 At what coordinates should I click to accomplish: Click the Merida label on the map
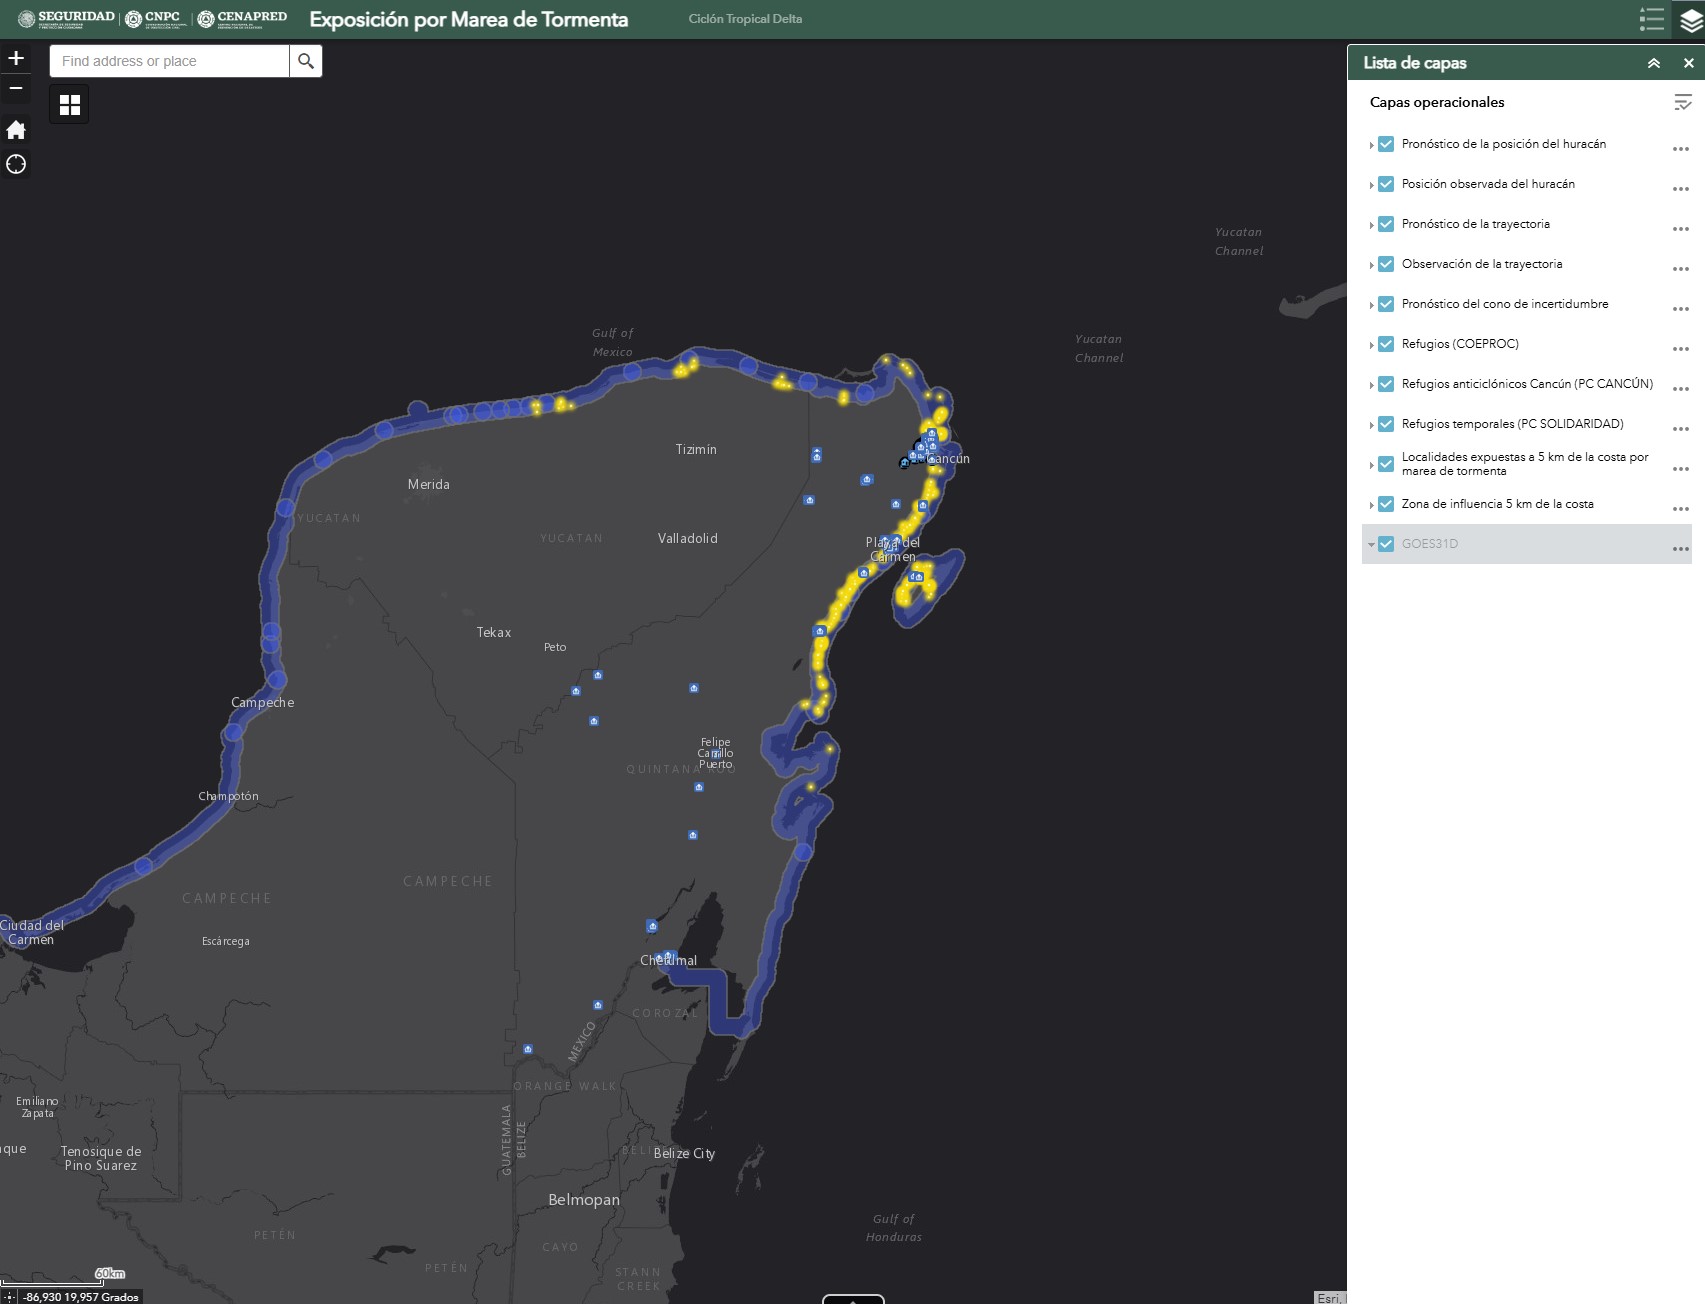click(x=429, y=484)
